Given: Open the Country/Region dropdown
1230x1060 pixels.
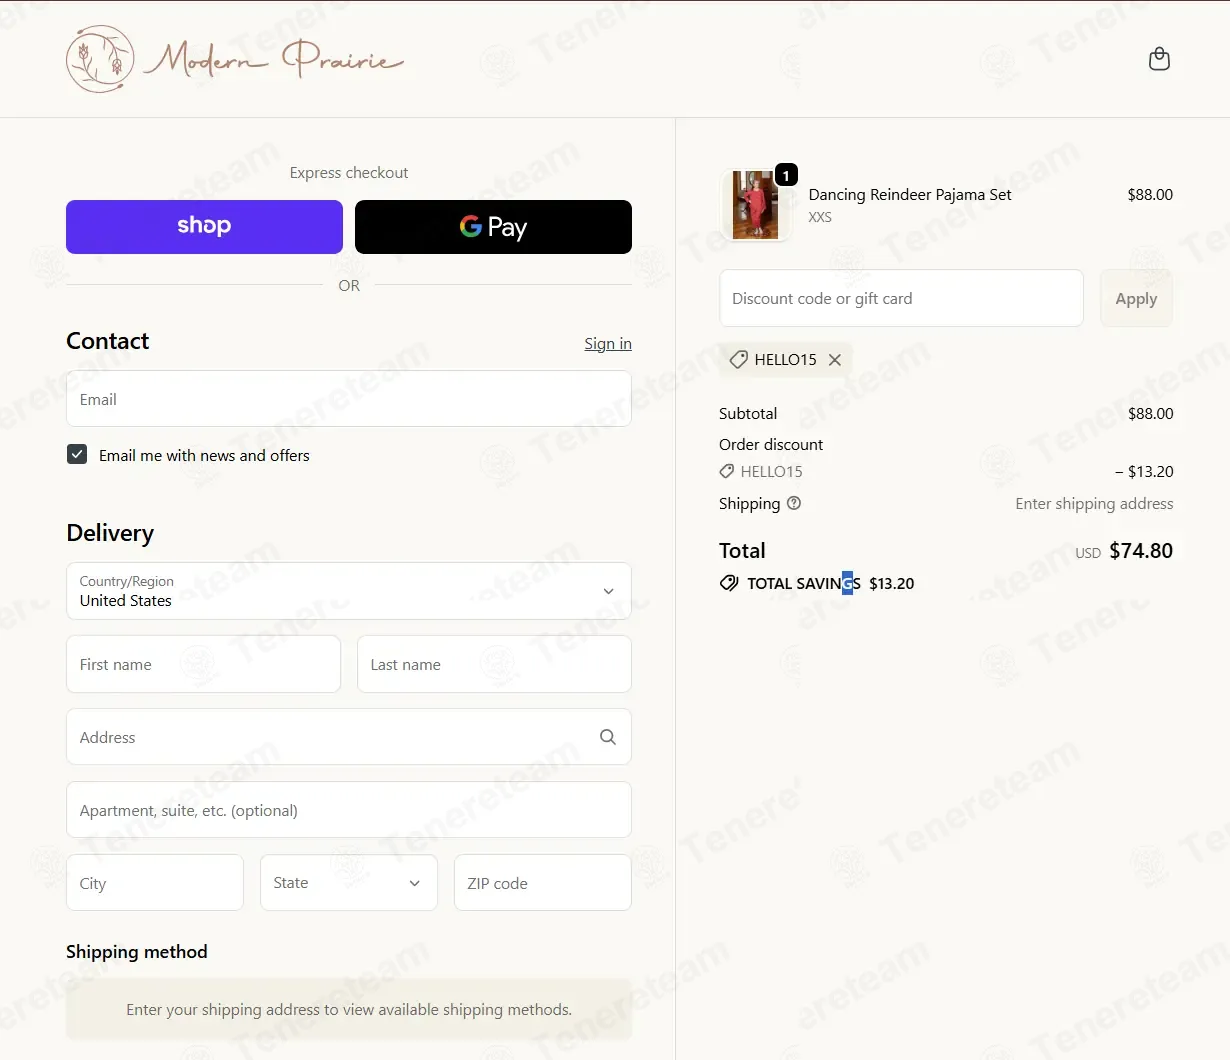Looking at the screenshot, I should pos(349,591).
